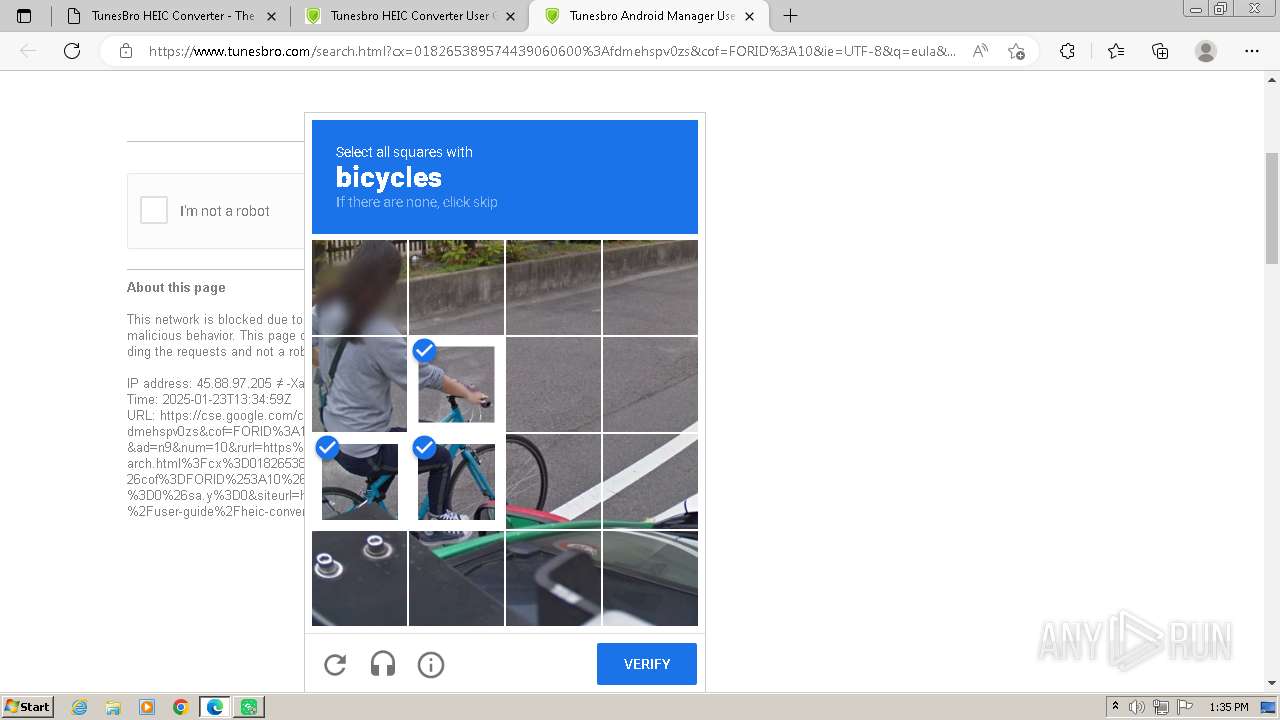The width and height of the screenshot is (1280, 720).
Task: Click the VERIFY button
Action: point(647,664)
